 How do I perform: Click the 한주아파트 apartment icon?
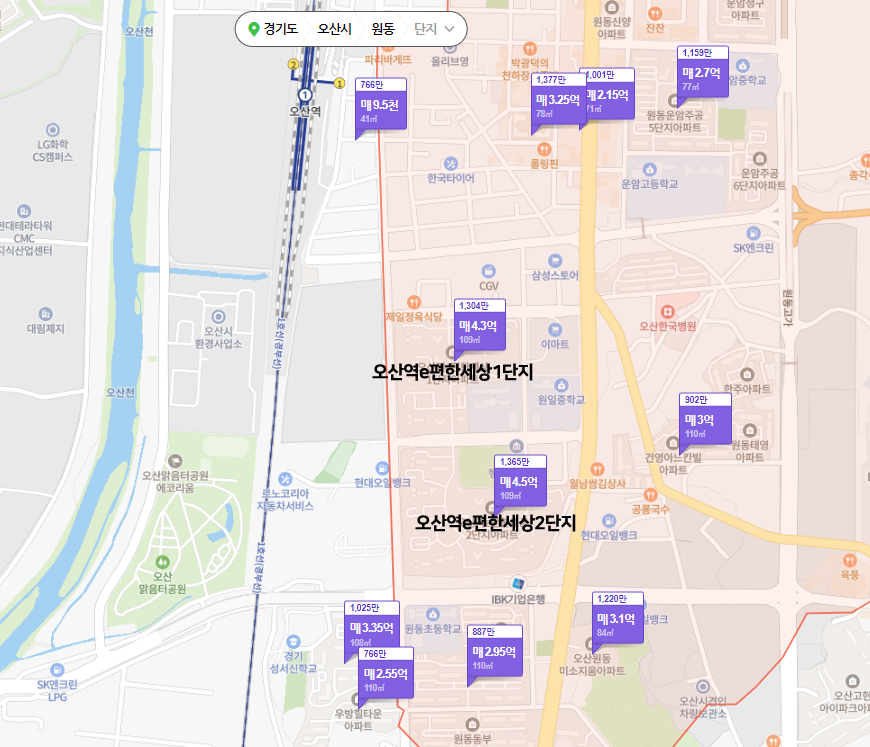747,374
